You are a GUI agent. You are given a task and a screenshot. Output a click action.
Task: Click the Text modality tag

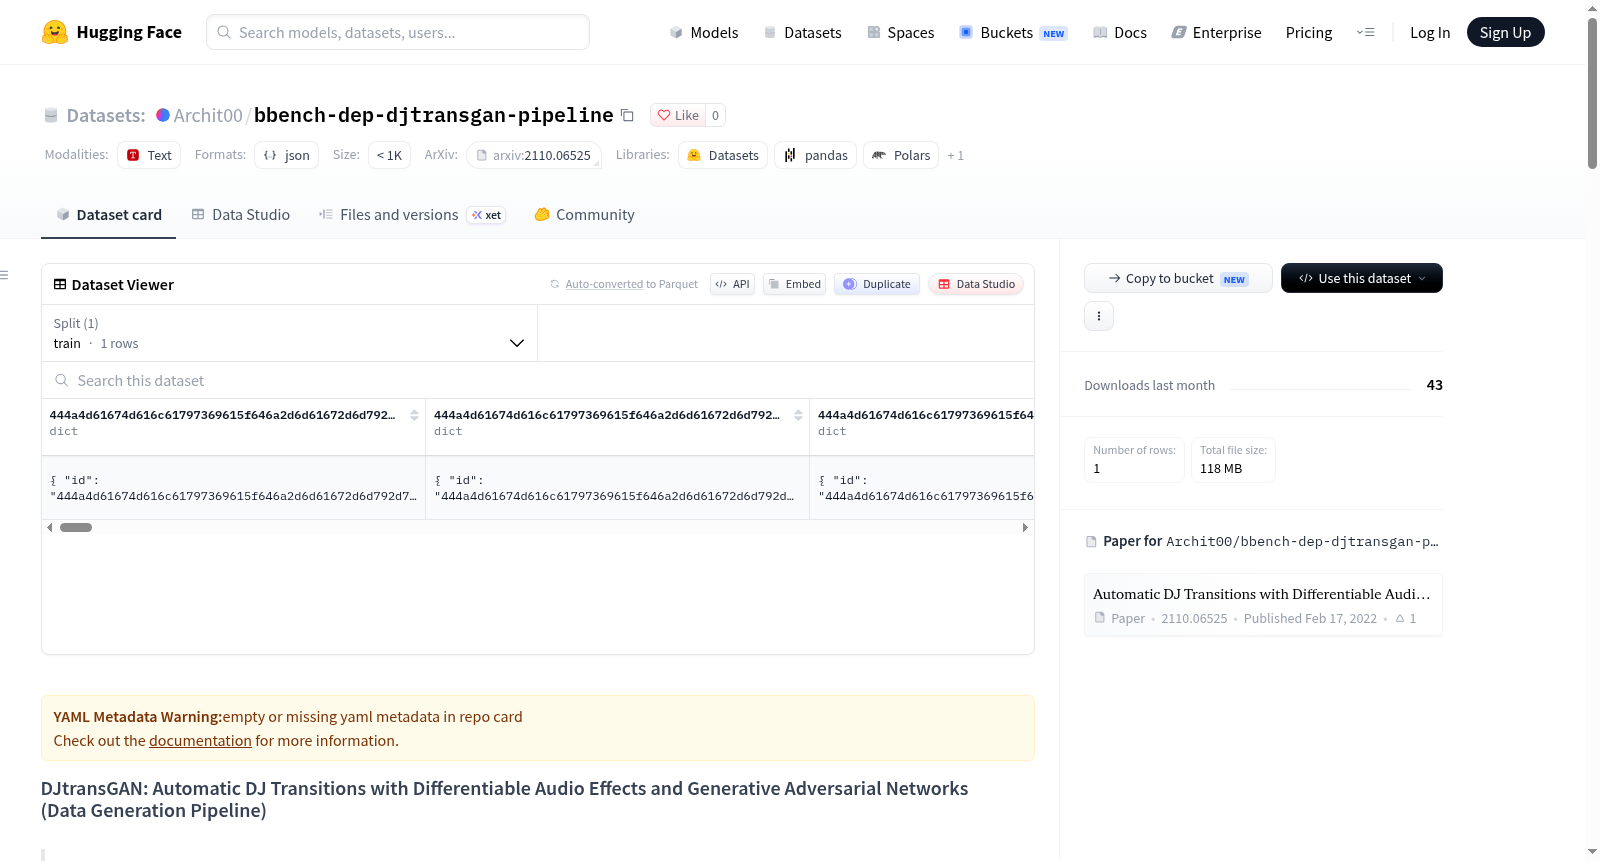[149, 155]
